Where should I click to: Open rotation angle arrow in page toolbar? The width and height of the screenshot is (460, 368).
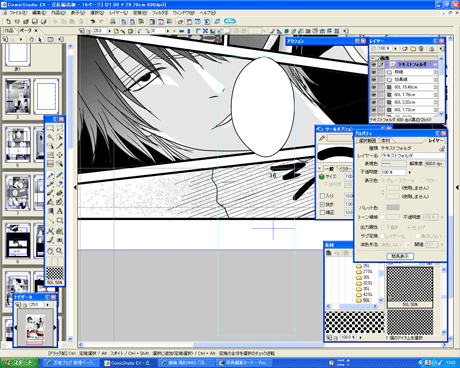[x=168, y=31]
